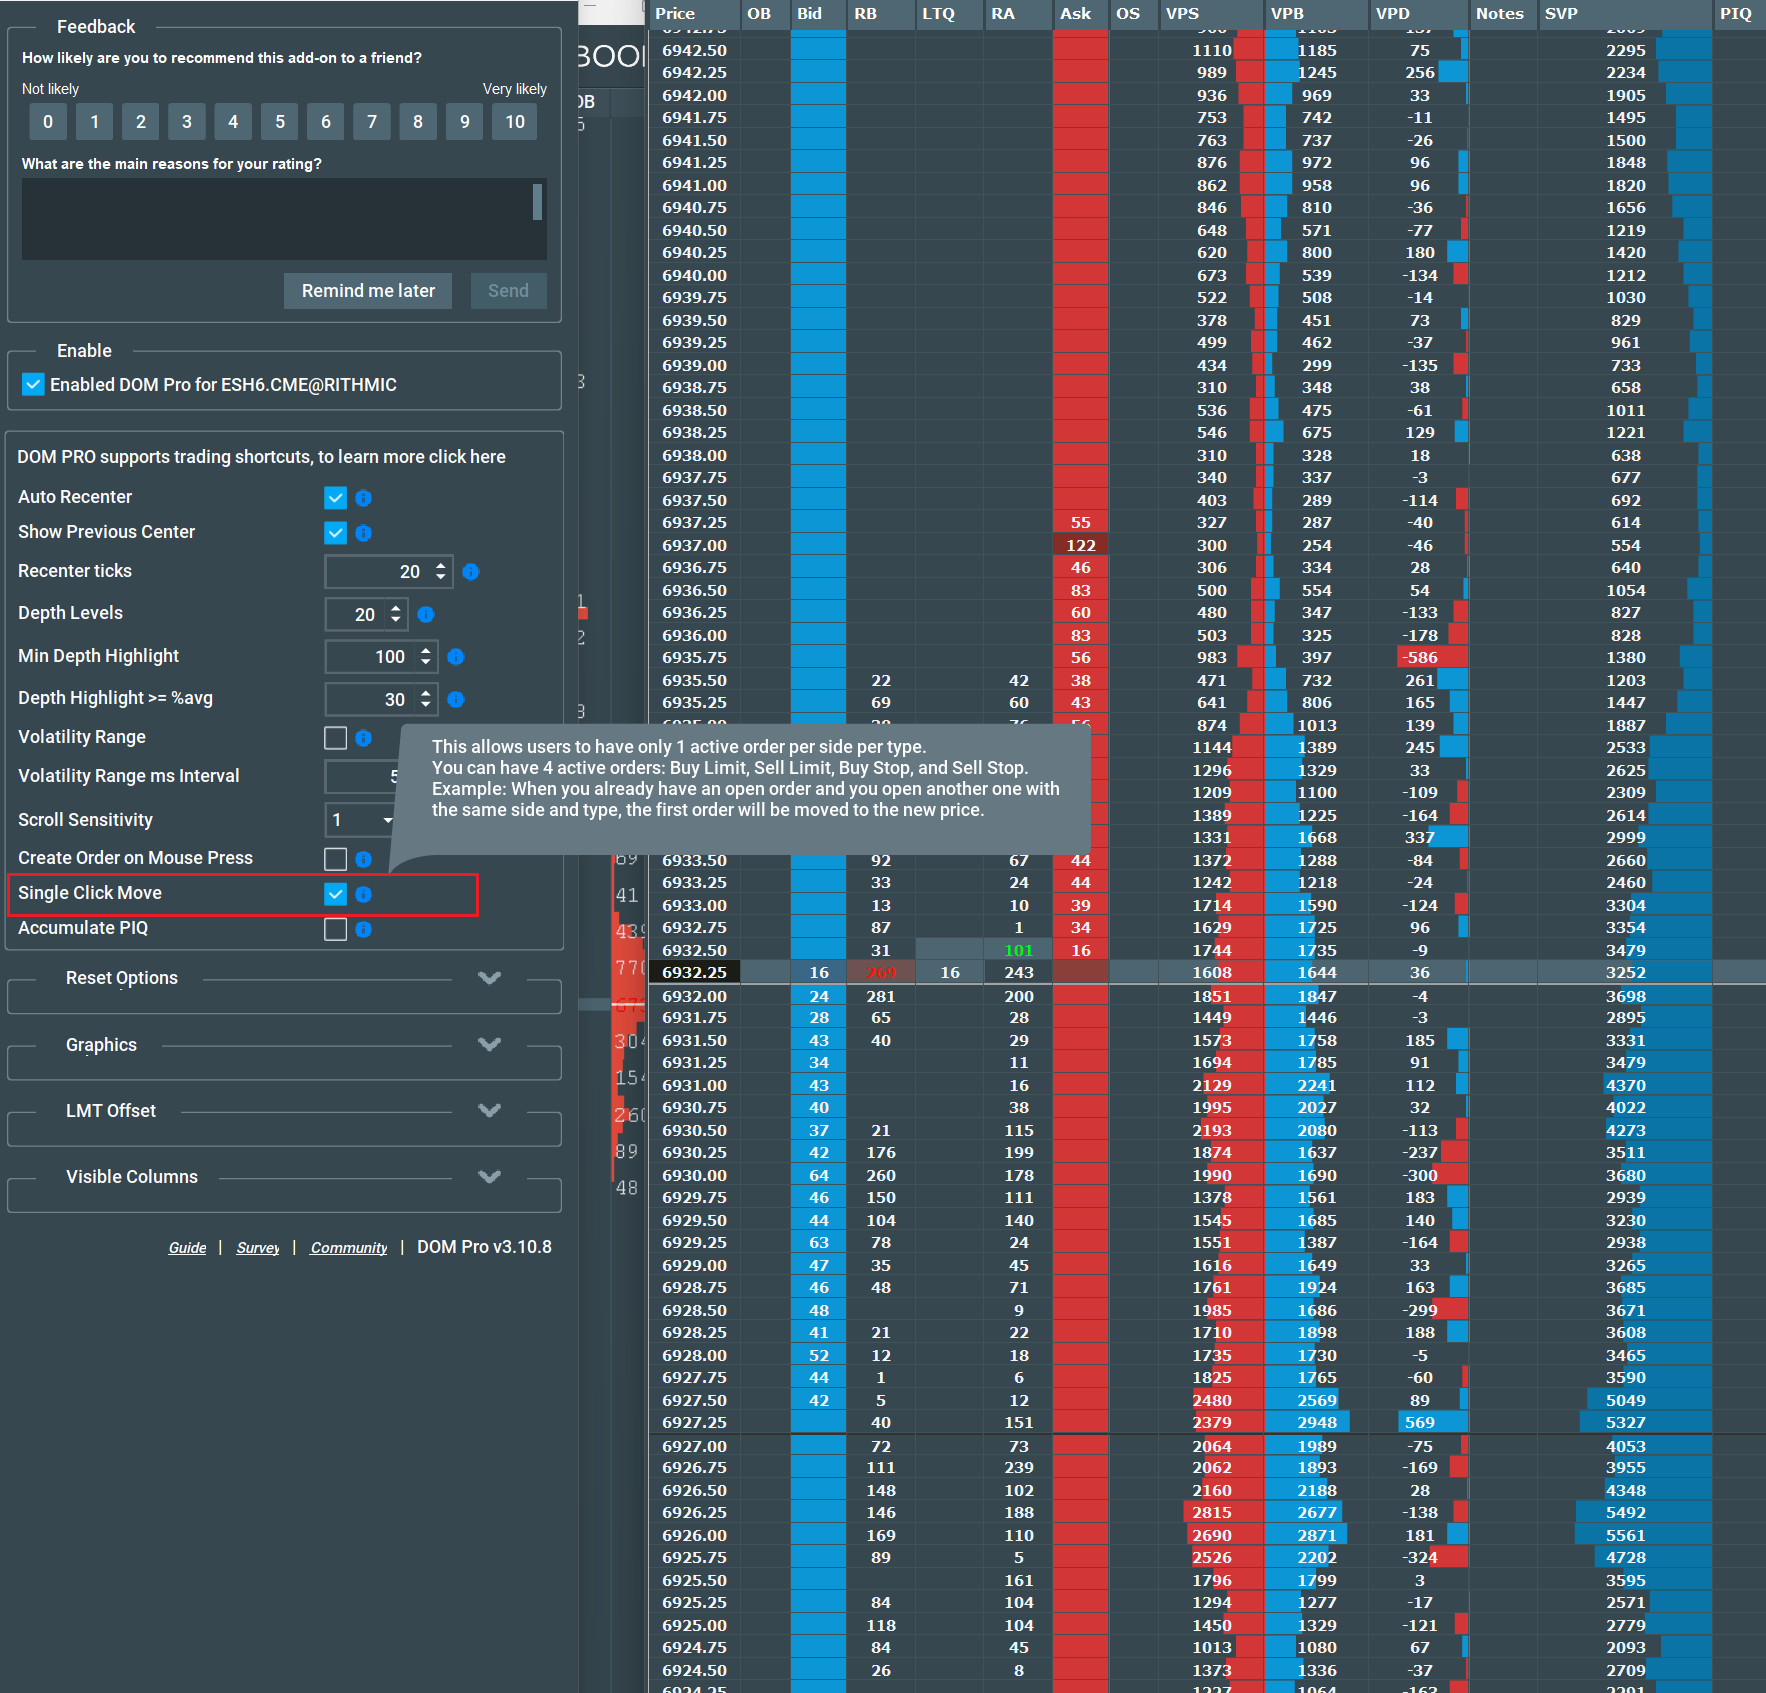Click the feedback reasons text box
Image resolution: width=1766 pixels, height=1693 pixels.
(284, 219)
